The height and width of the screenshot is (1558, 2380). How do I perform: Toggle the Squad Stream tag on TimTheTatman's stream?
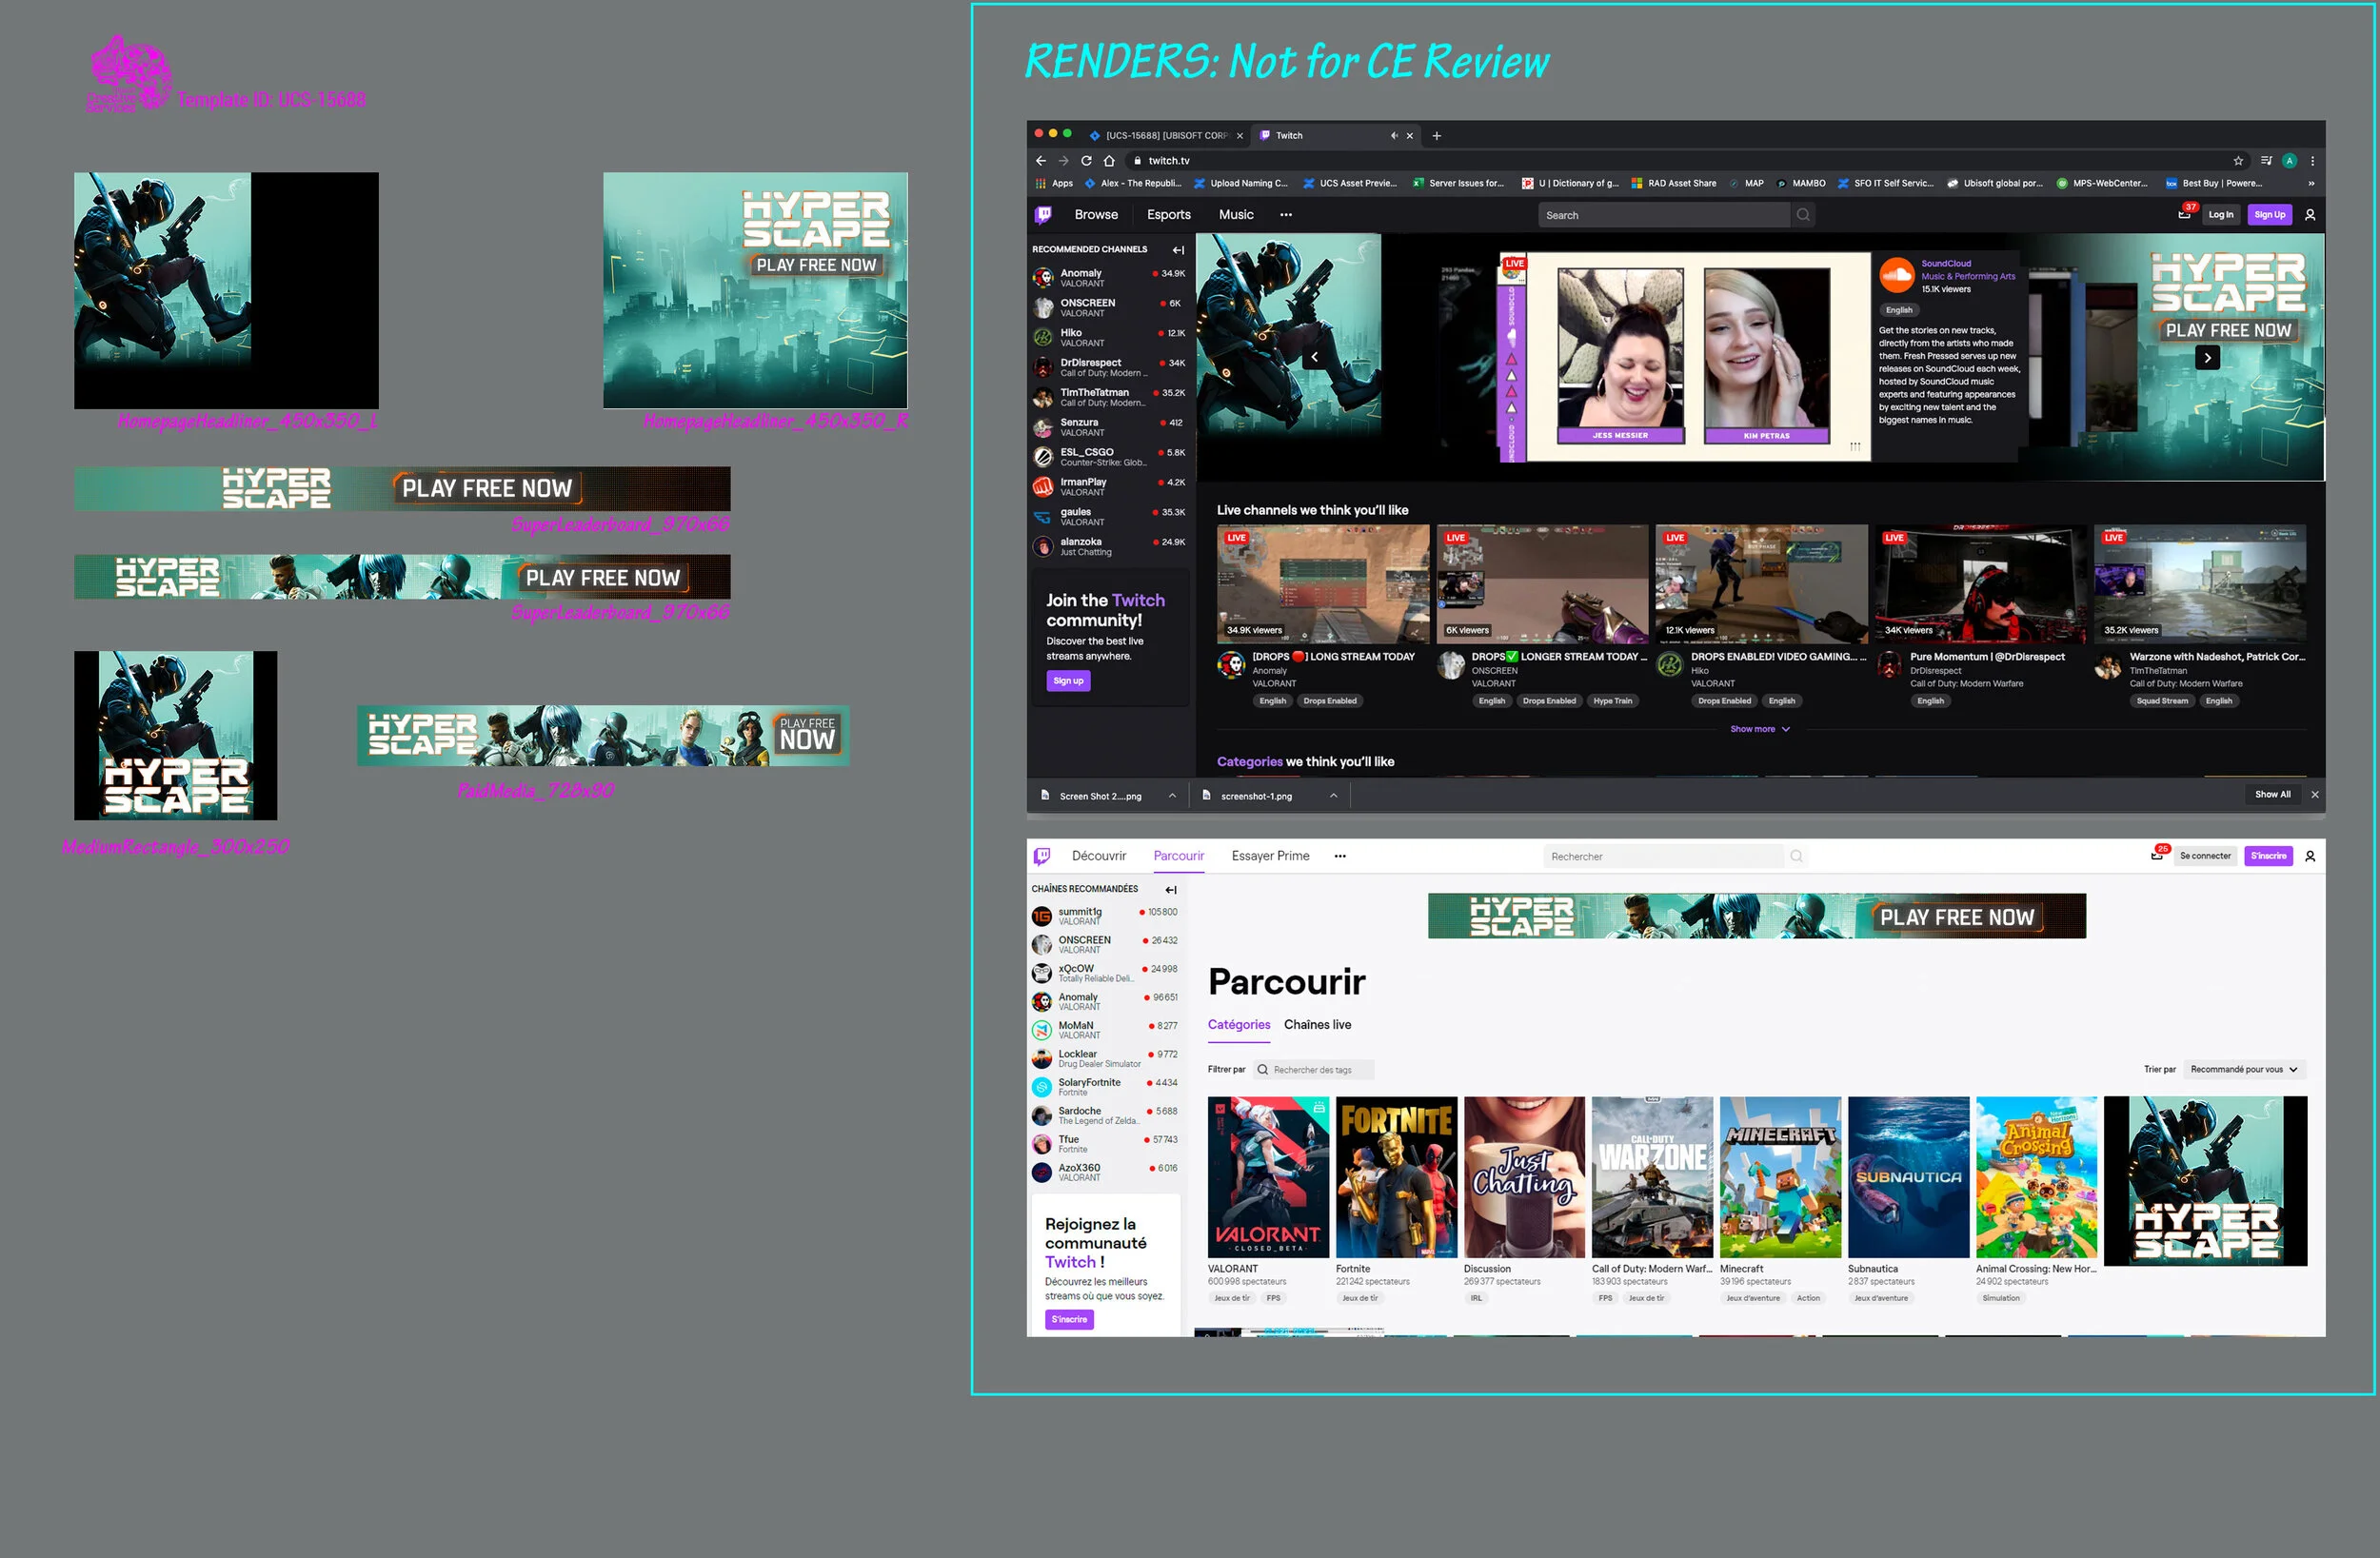(2162, 701)
